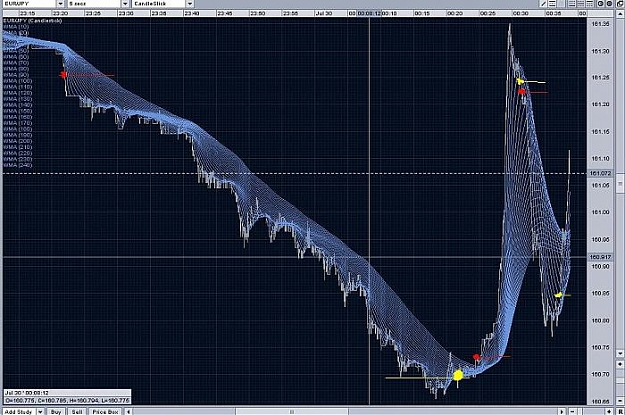The image size is (625, 415).
Task: Click the yellow marker near 160.85 level
Action: coord(559,295)
